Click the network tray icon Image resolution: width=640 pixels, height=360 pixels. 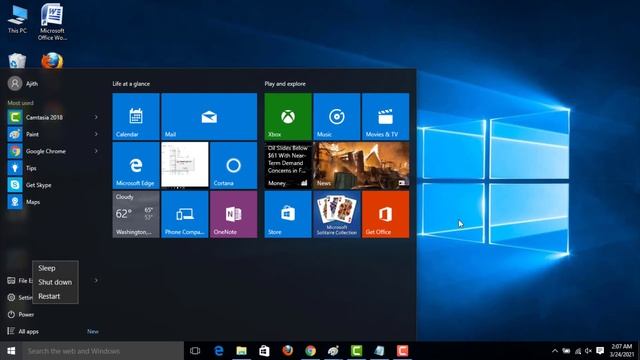[578, 351]
